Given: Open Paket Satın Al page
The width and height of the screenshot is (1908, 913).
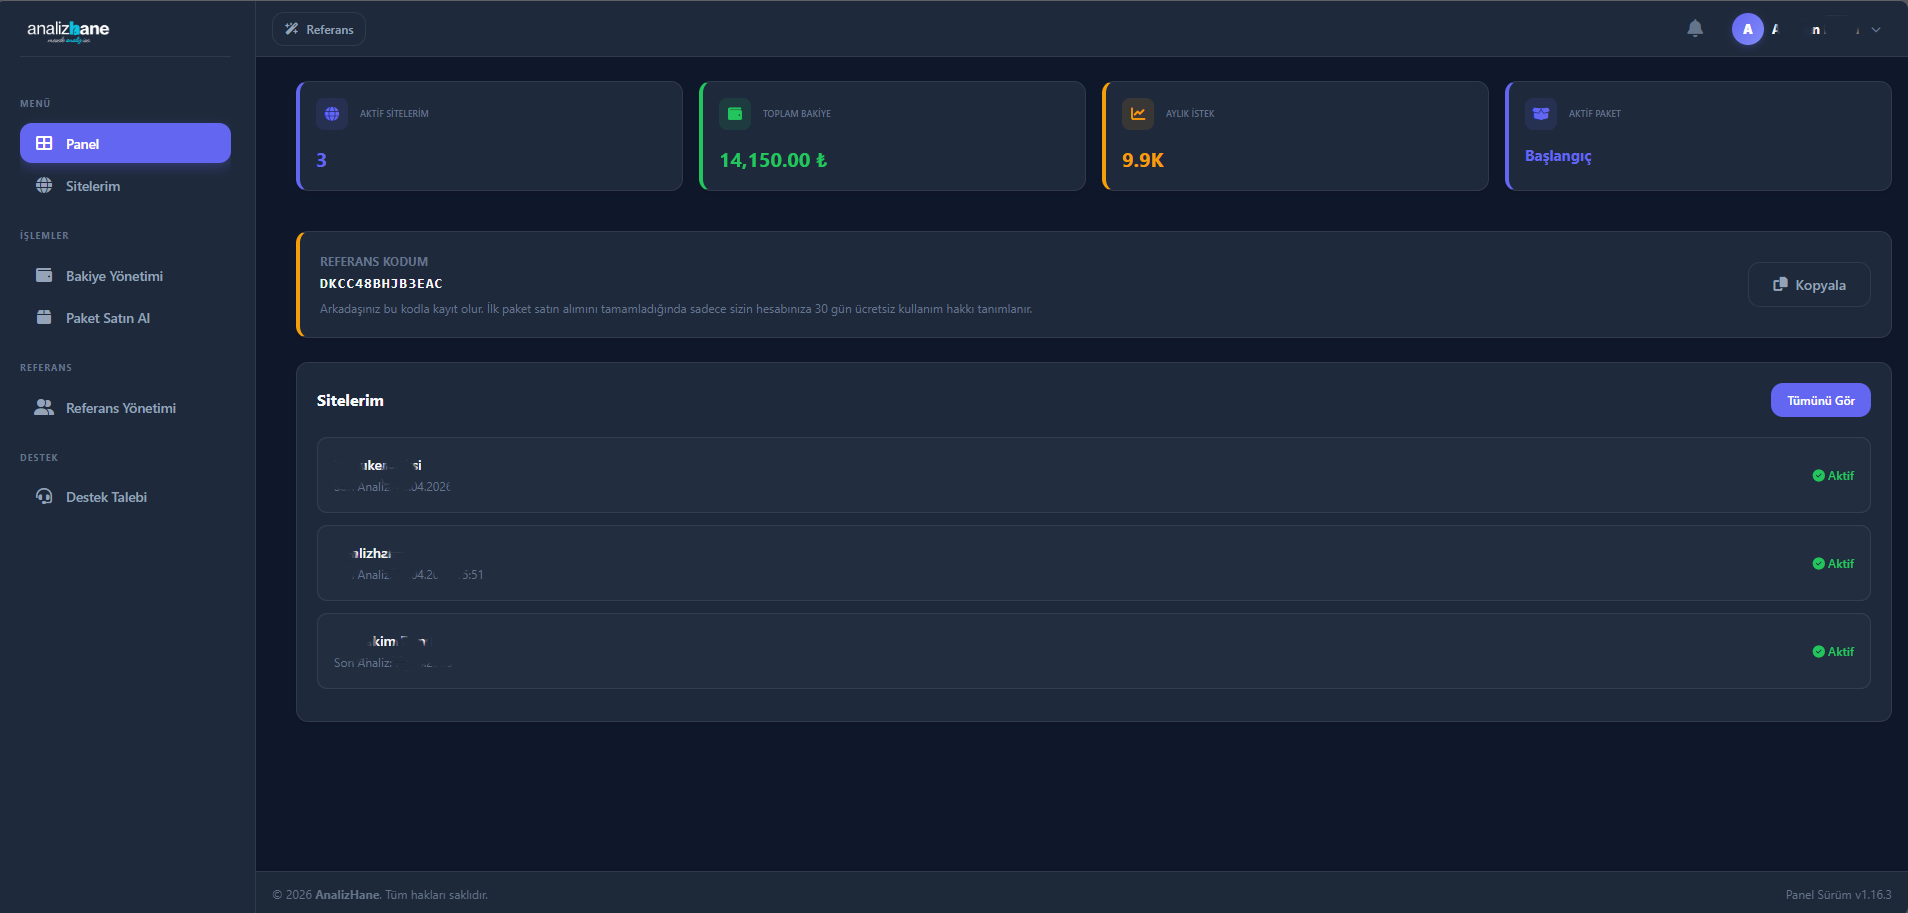Looking at the screenshot, I should [107, 318].
